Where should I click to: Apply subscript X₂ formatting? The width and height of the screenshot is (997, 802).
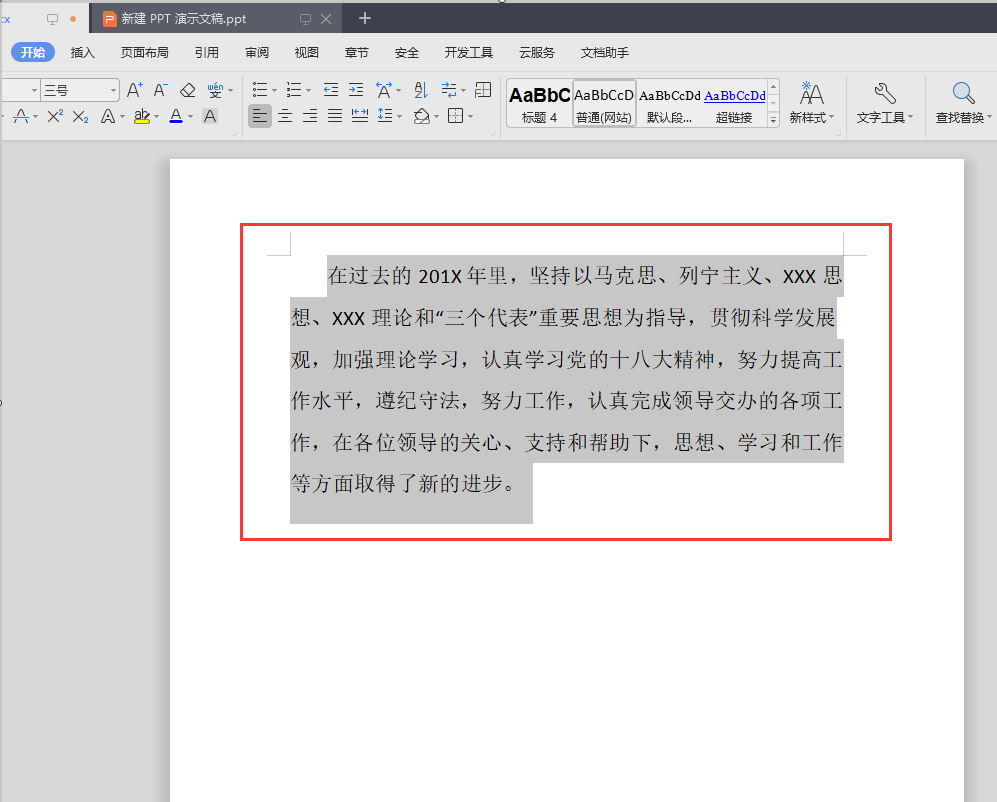point(80,116)
